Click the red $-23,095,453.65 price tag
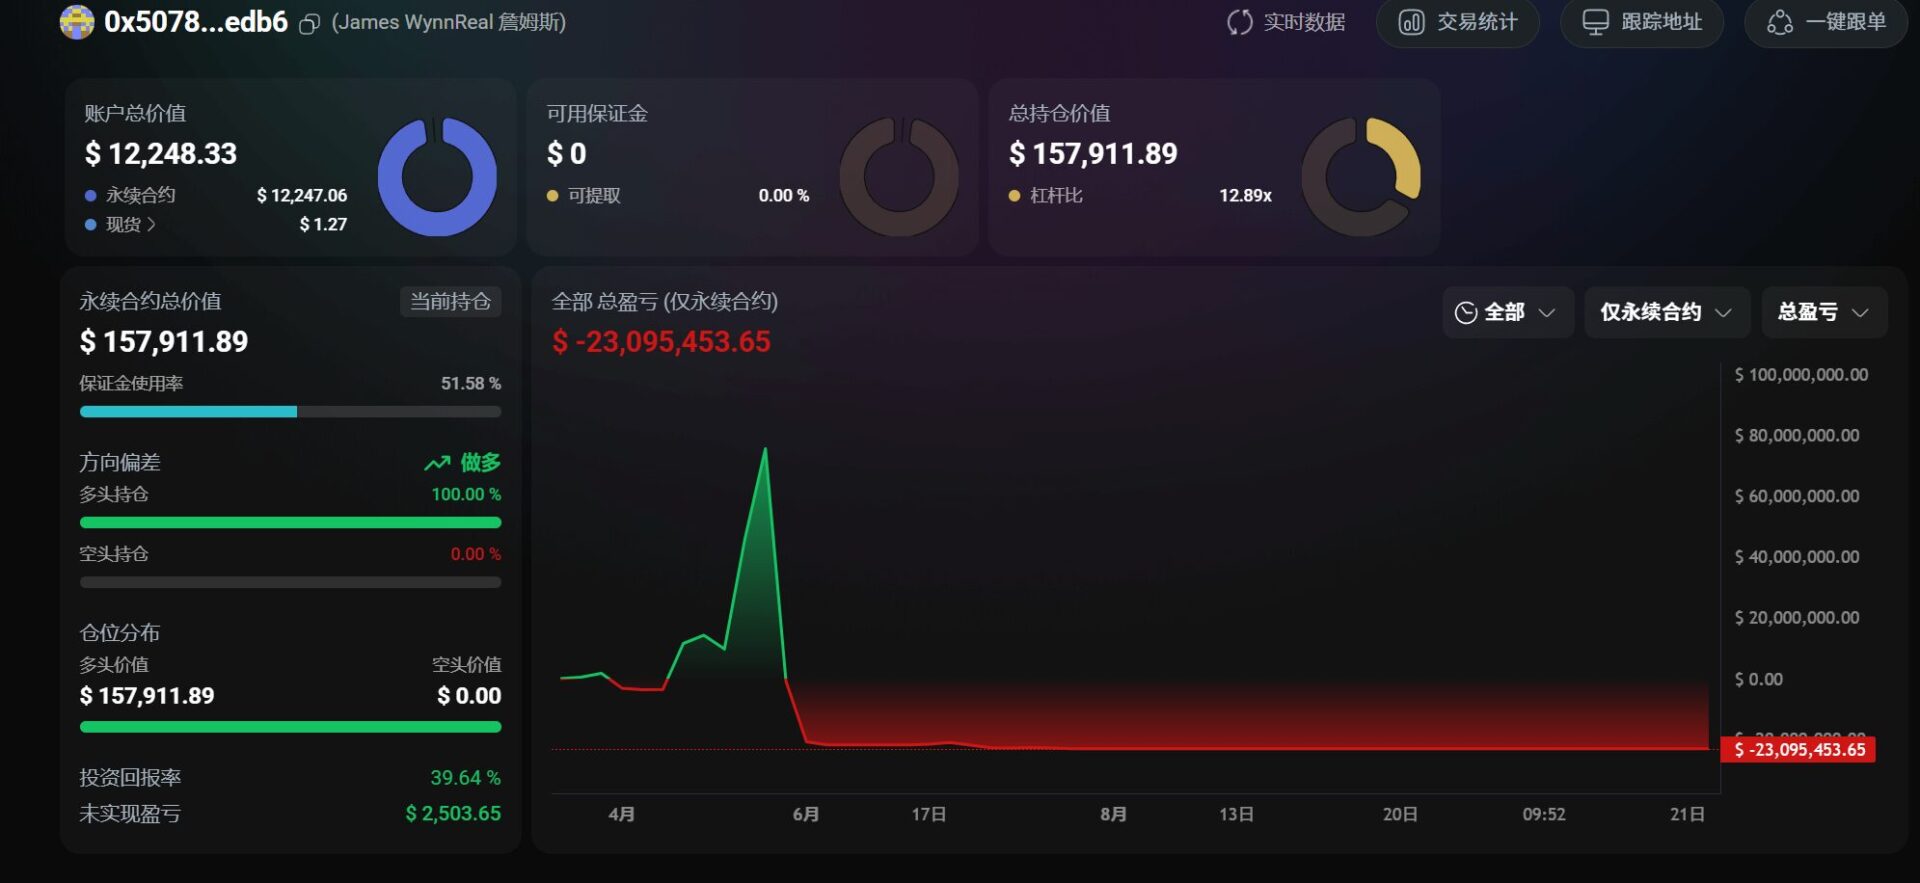Image resolution: width=1920 pixels, height=883 pixels. coord(1798,750)
